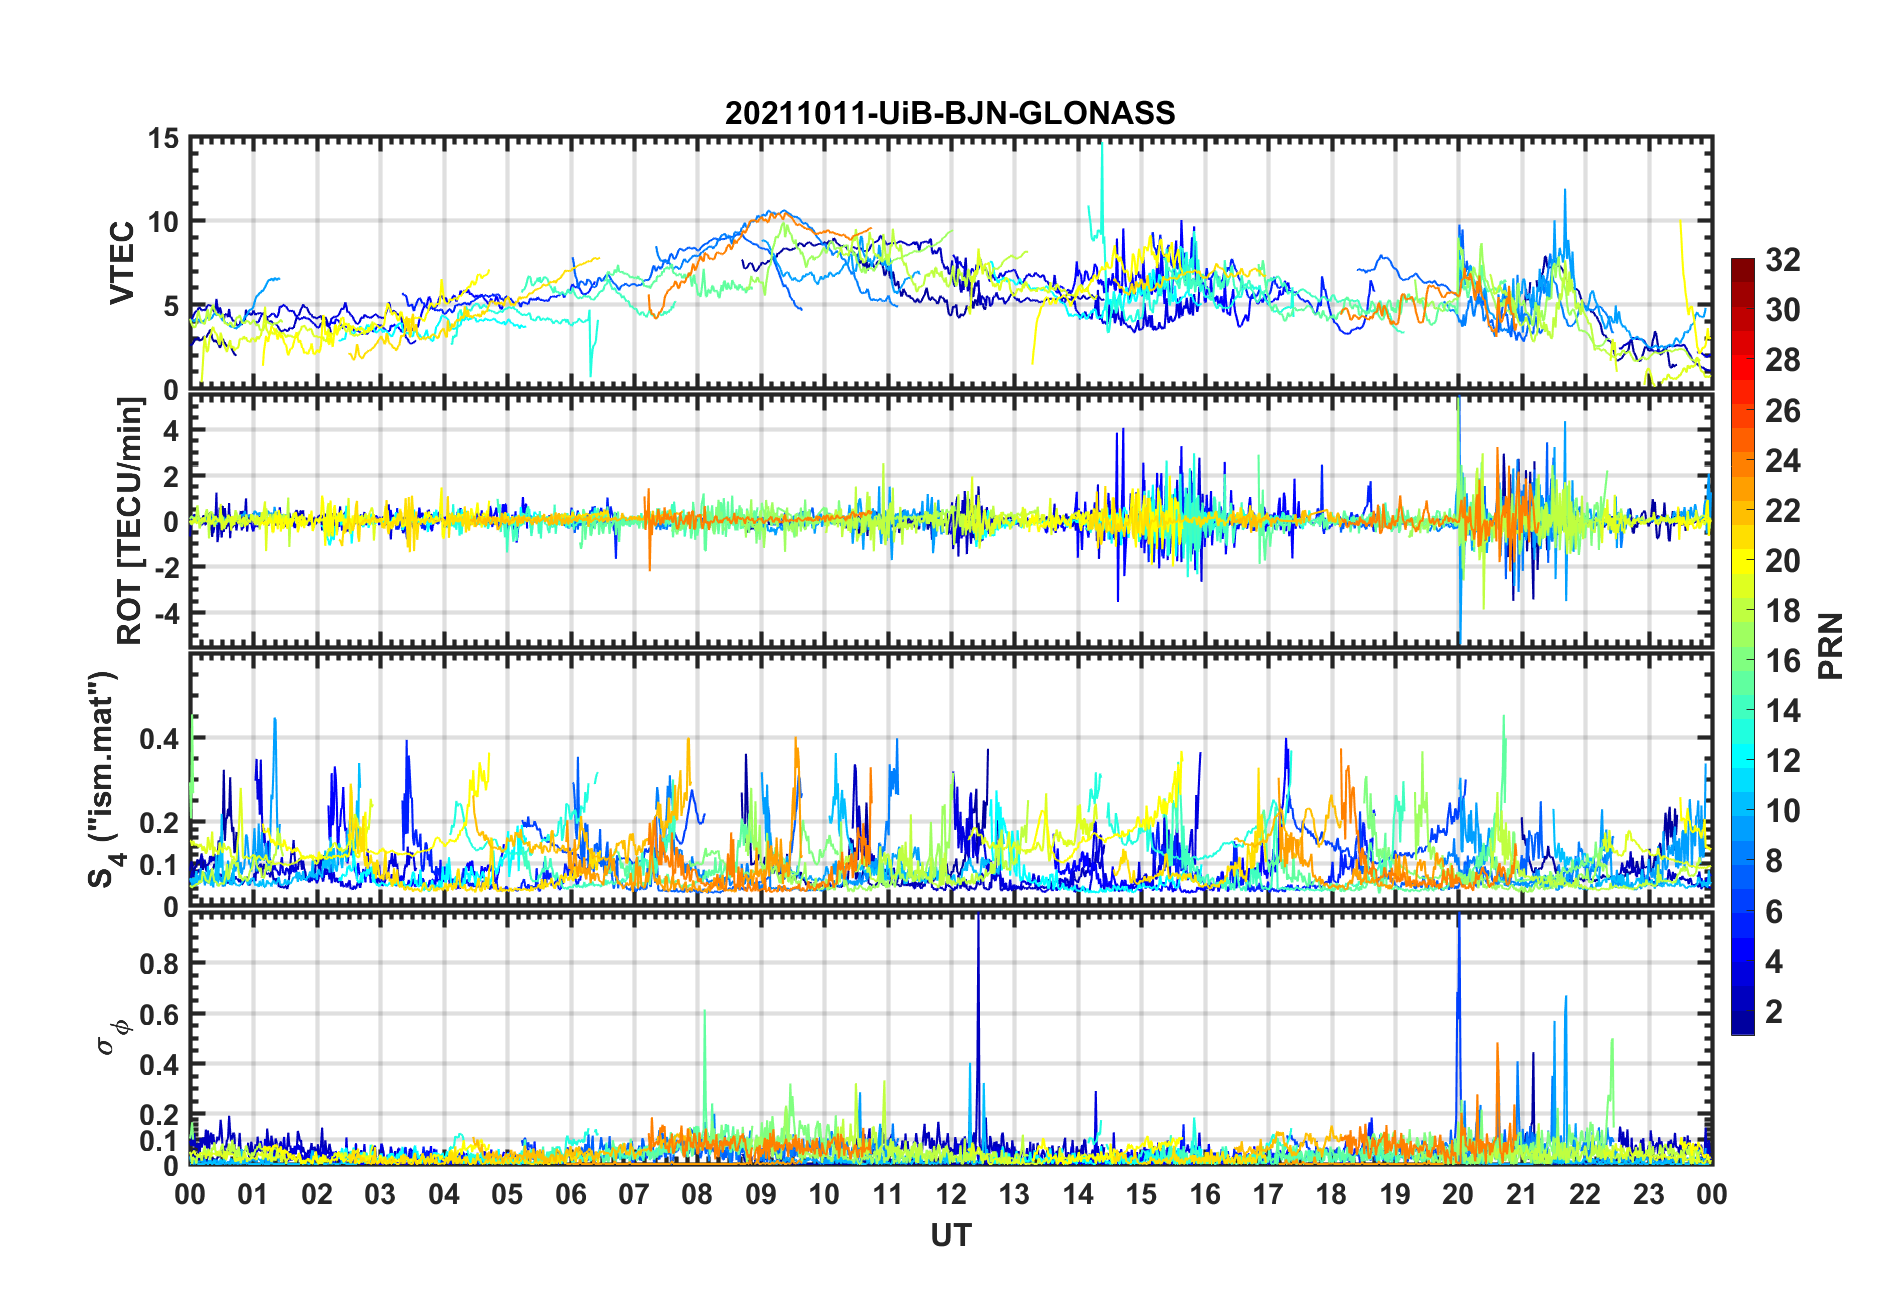The height and width of the screenshot is (1292, 1902).
Task: Select the "0.4" tick on the S4 axis
Action: (157, 739)
